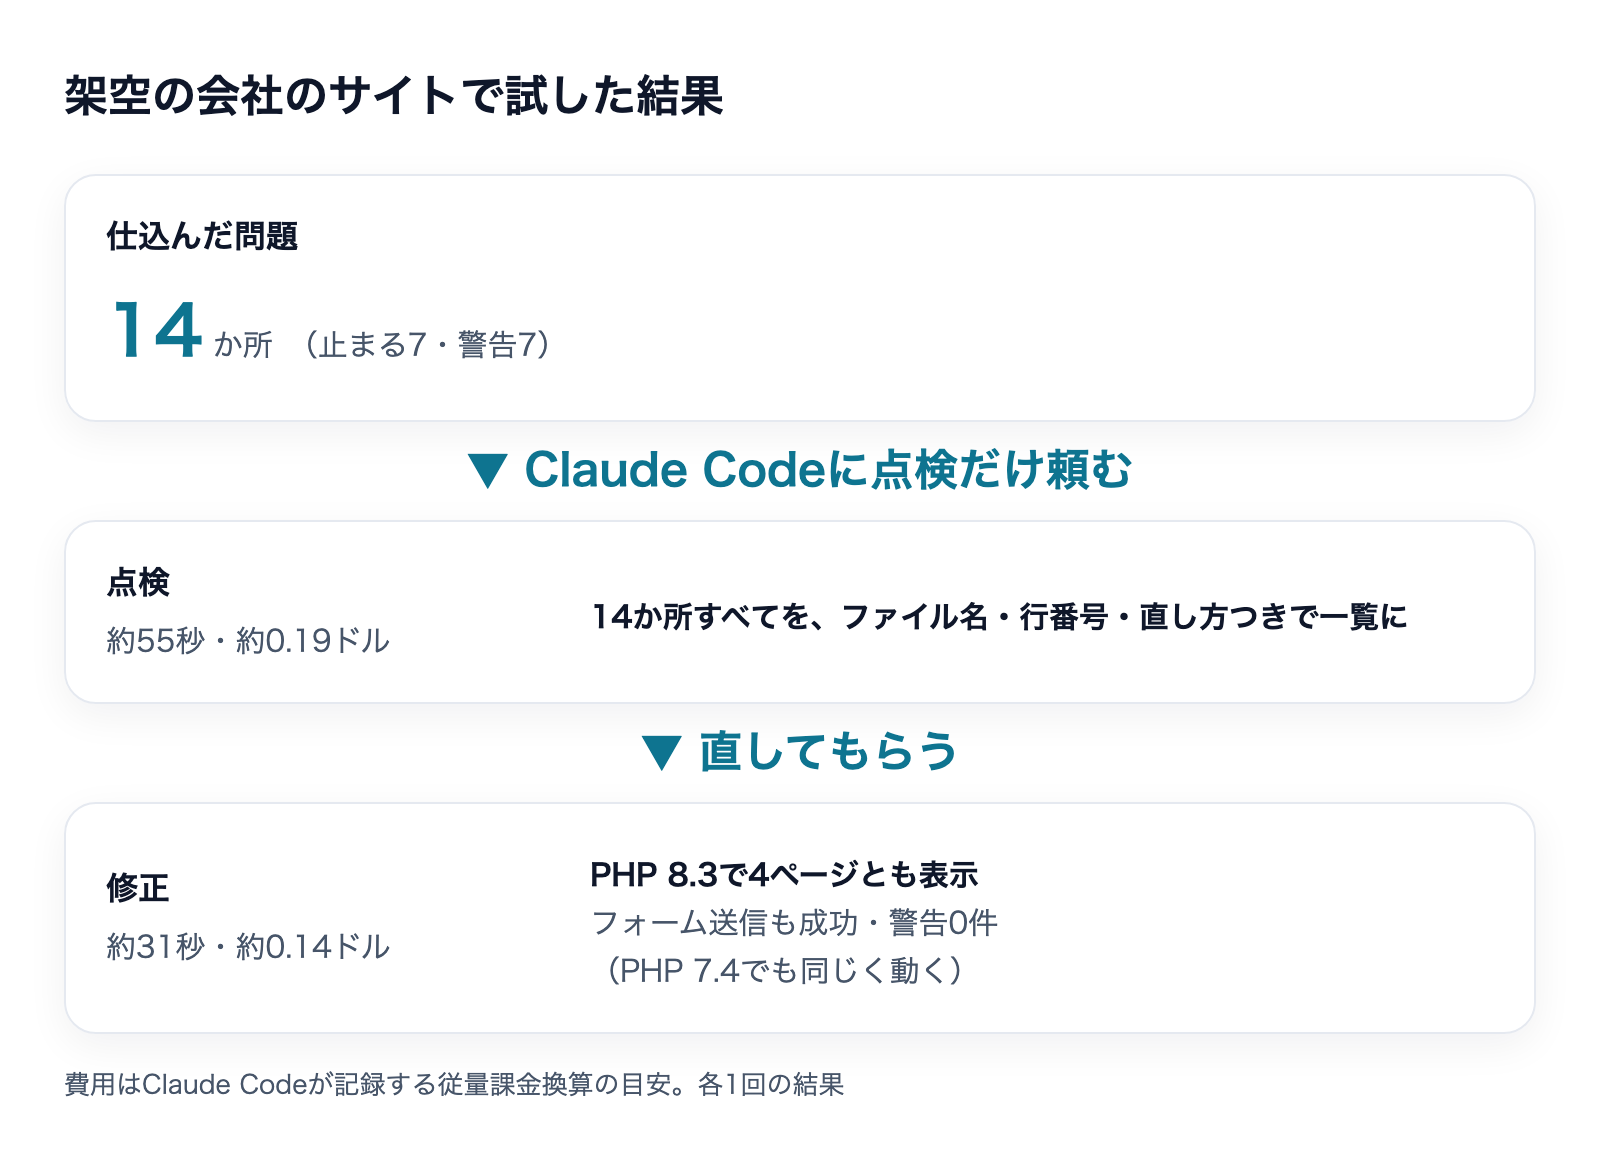Viewport: 1600px width, 1170px height.
Task: Click the line PHP 8.3で4ページとも表示
Action: pyautogui.click(x=784, y=875)
